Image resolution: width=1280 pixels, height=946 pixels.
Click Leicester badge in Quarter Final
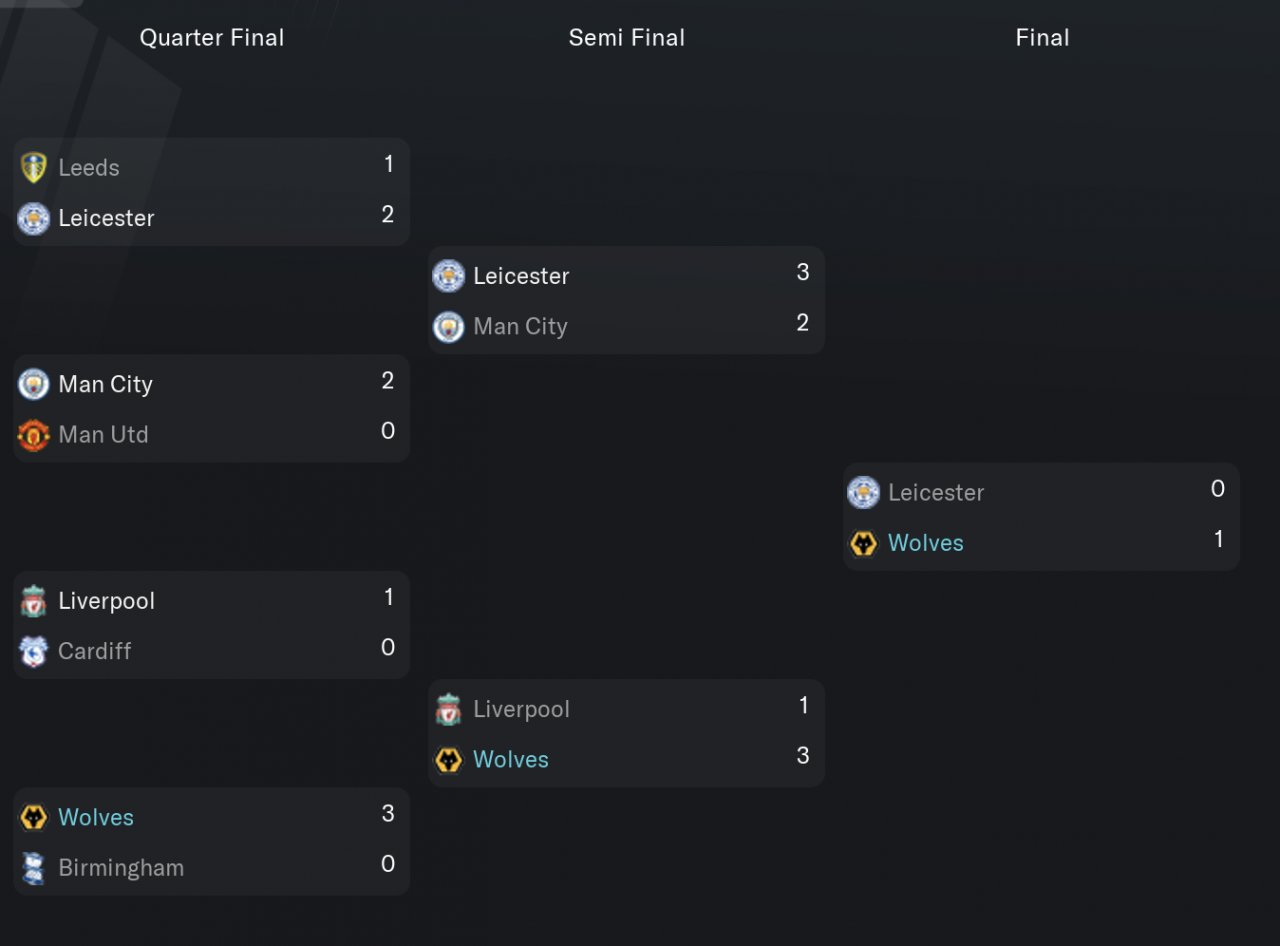(x=34, y=218)
